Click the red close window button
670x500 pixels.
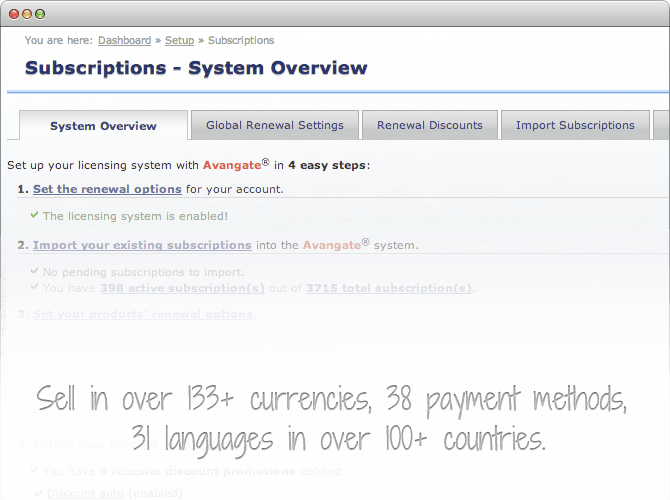pyautogui.click(x=14, y=14)
